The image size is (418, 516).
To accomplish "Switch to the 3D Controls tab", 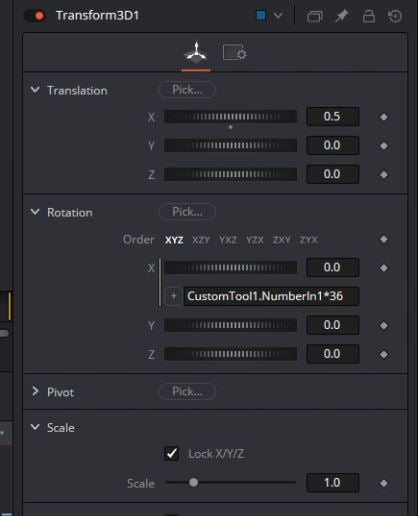I will coord(196,53).
